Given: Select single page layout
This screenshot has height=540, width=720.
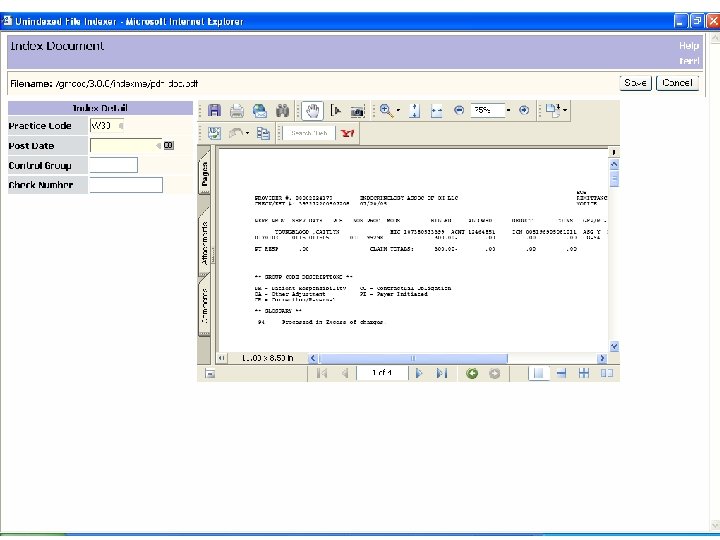Looking at the screenshot, I should (539, 373).
